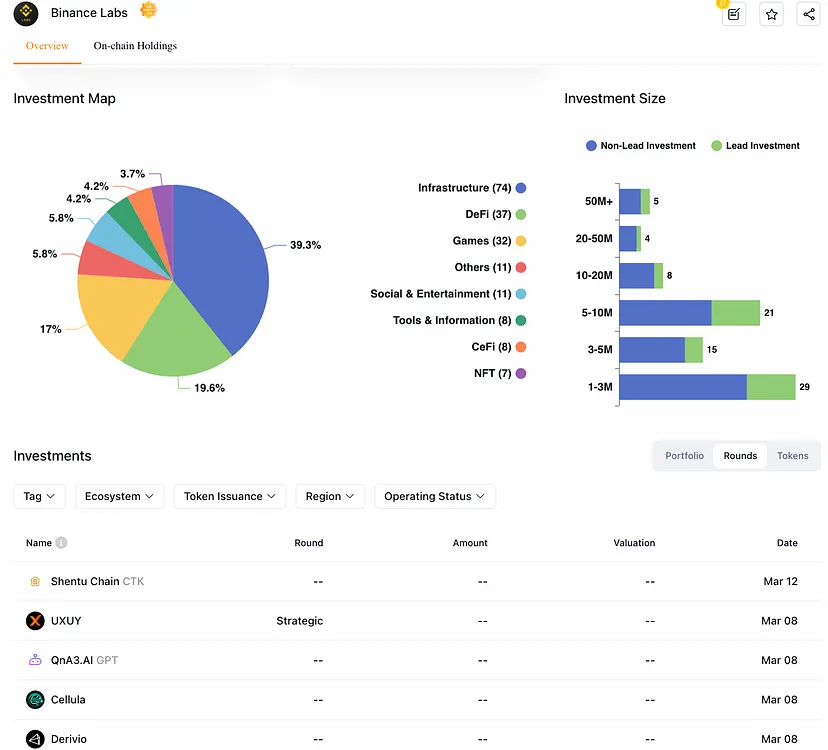Open the Operating Status dropdown
Image resolution: width=828 pixels, height=750 pixels.
(434, 496)
